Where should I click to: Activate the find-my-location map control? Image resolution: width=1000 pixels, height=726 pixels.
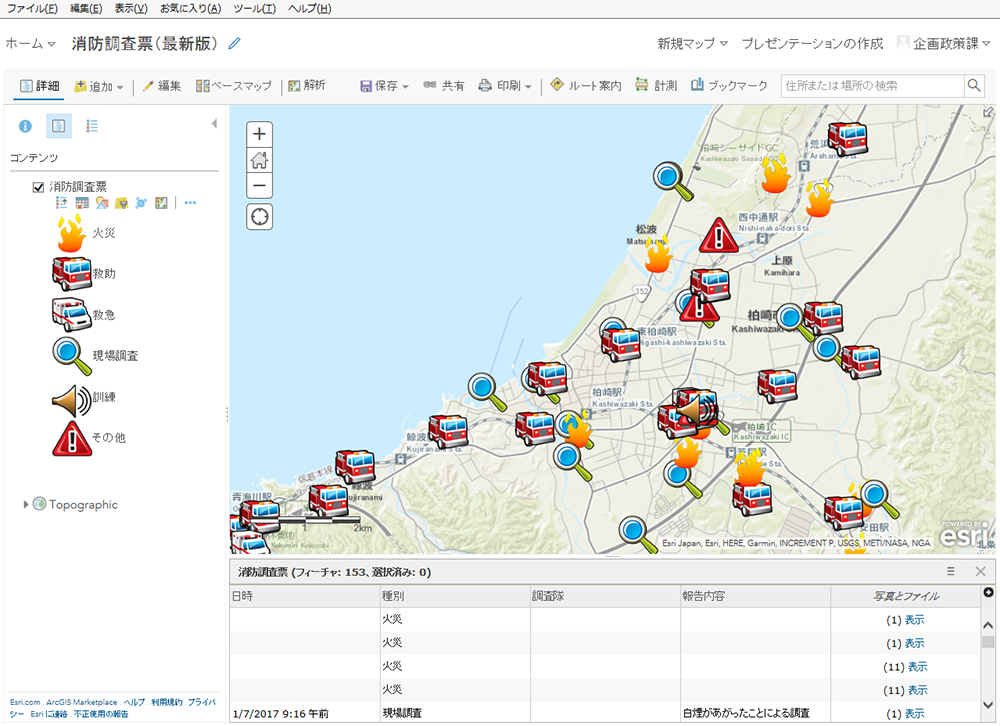tap(259, 216)
